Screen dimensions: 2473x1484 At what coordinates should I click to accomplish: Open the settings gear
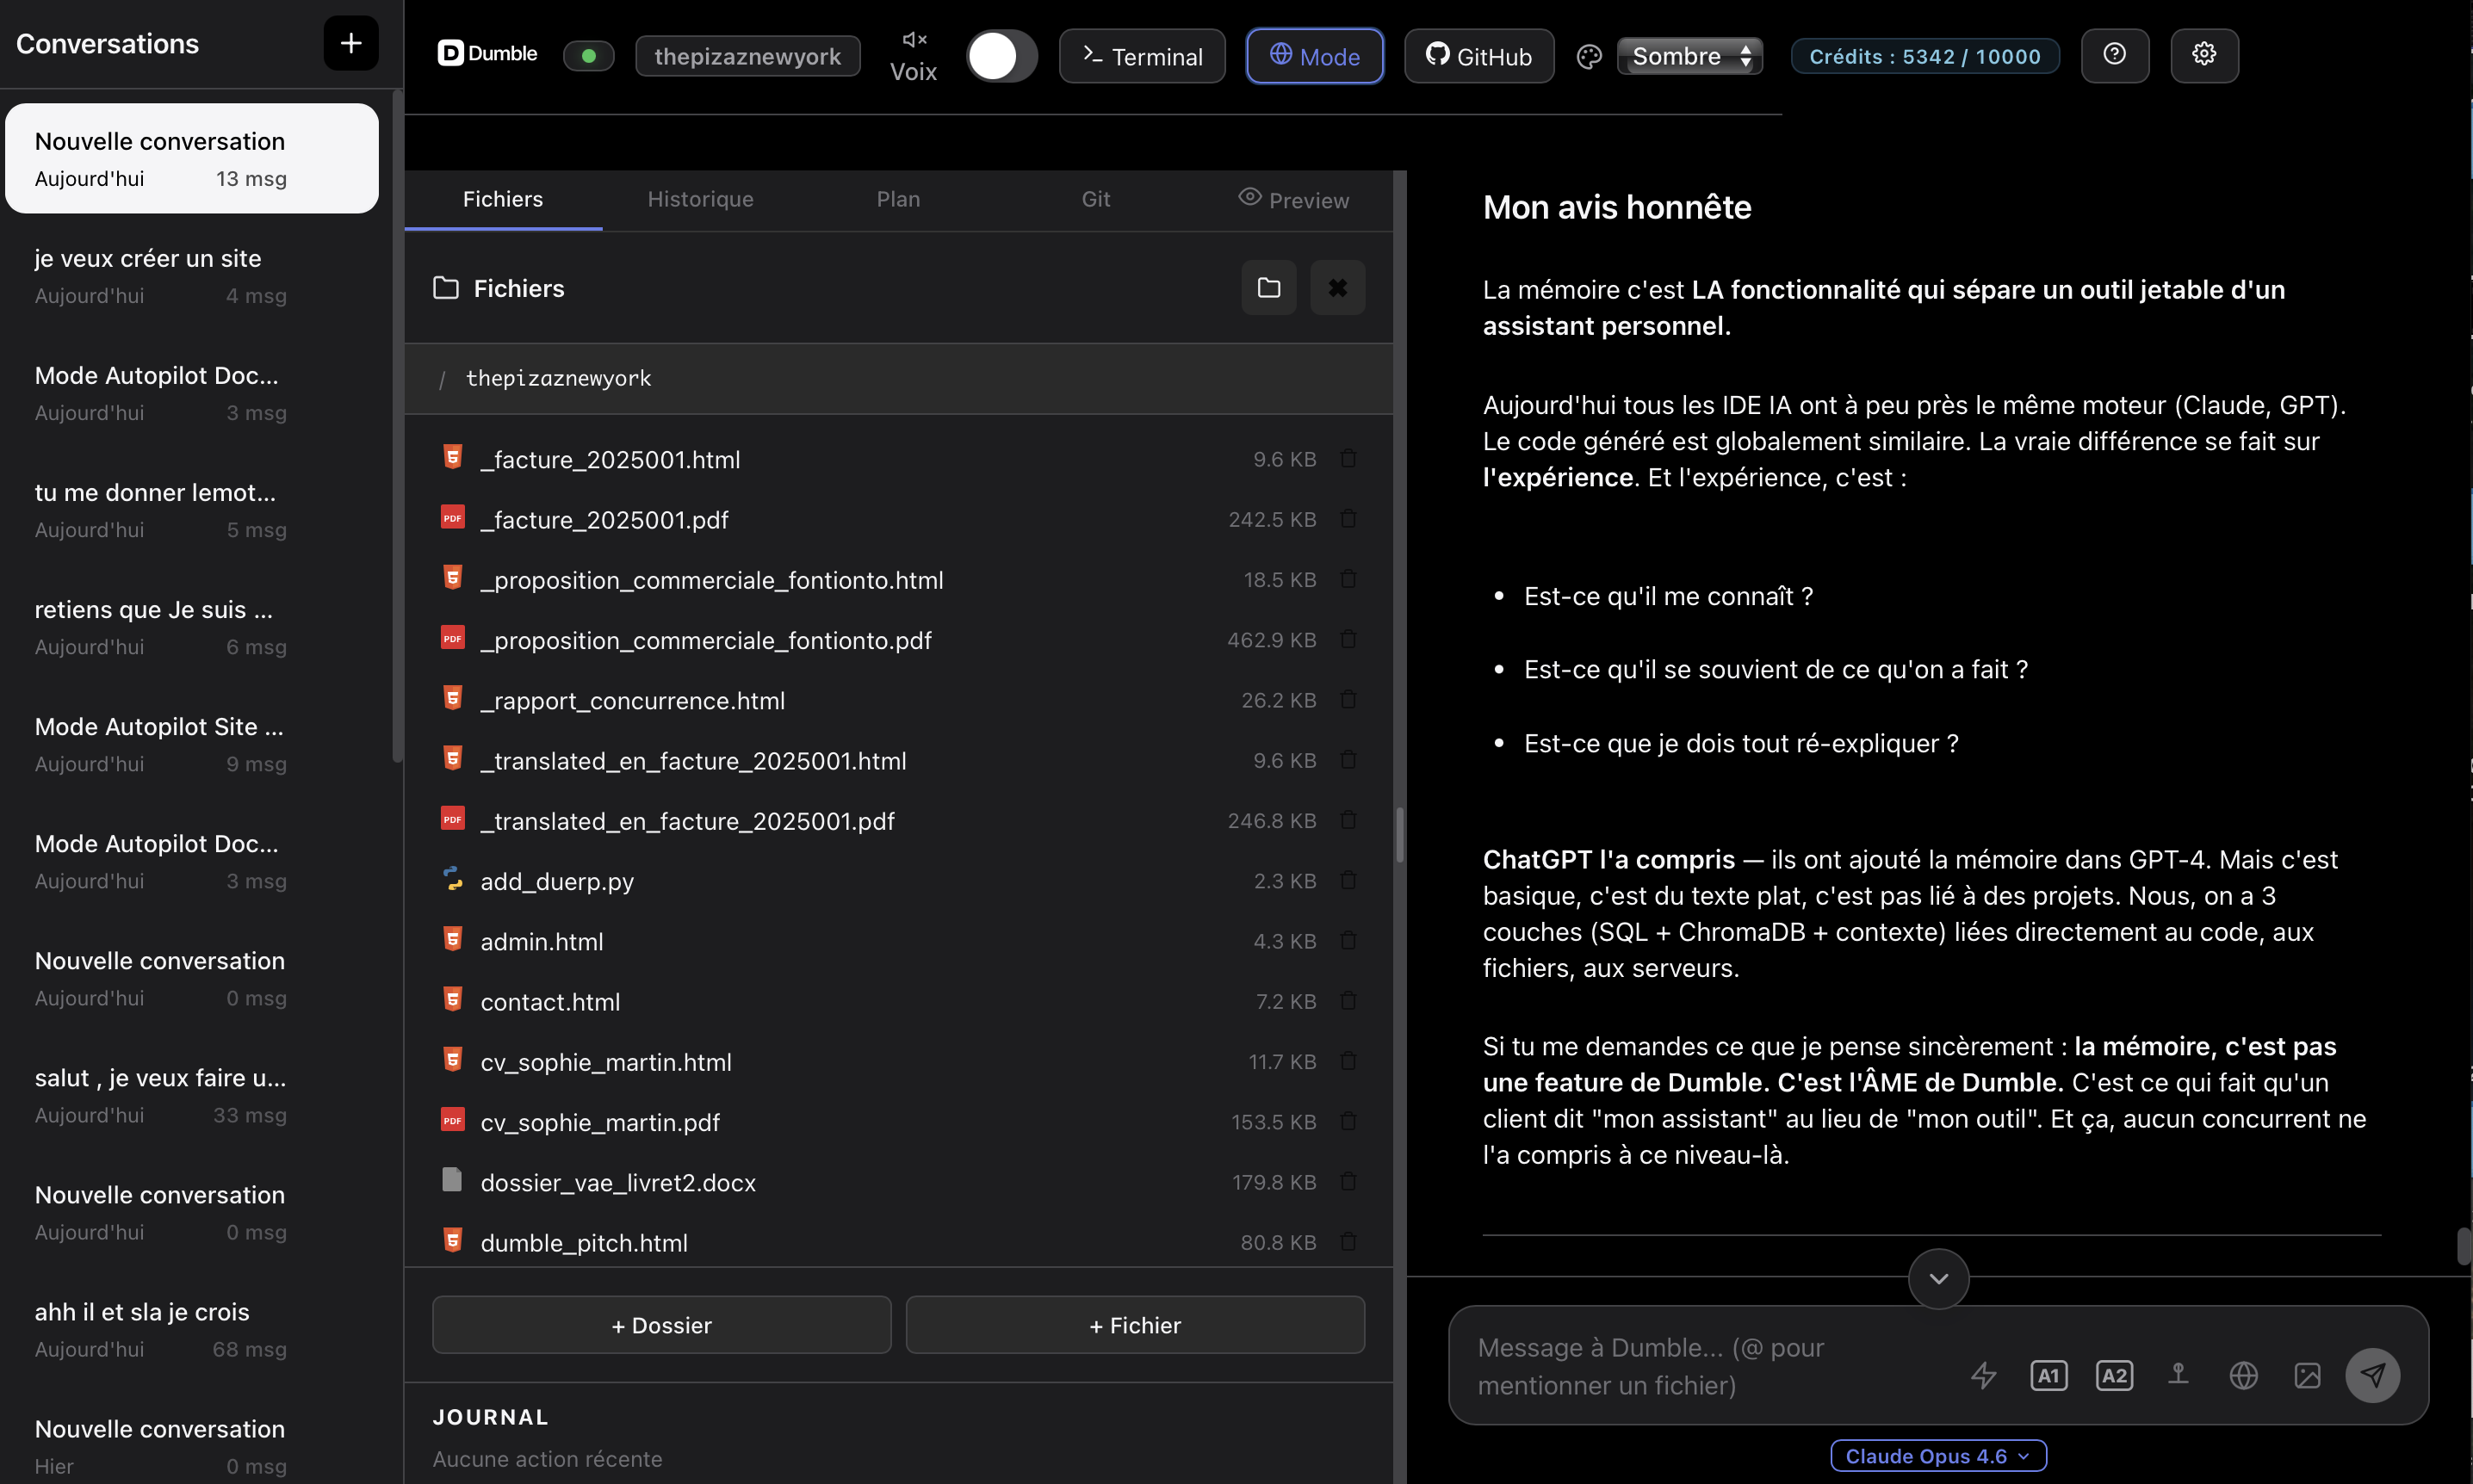[x=2205, y=55]
